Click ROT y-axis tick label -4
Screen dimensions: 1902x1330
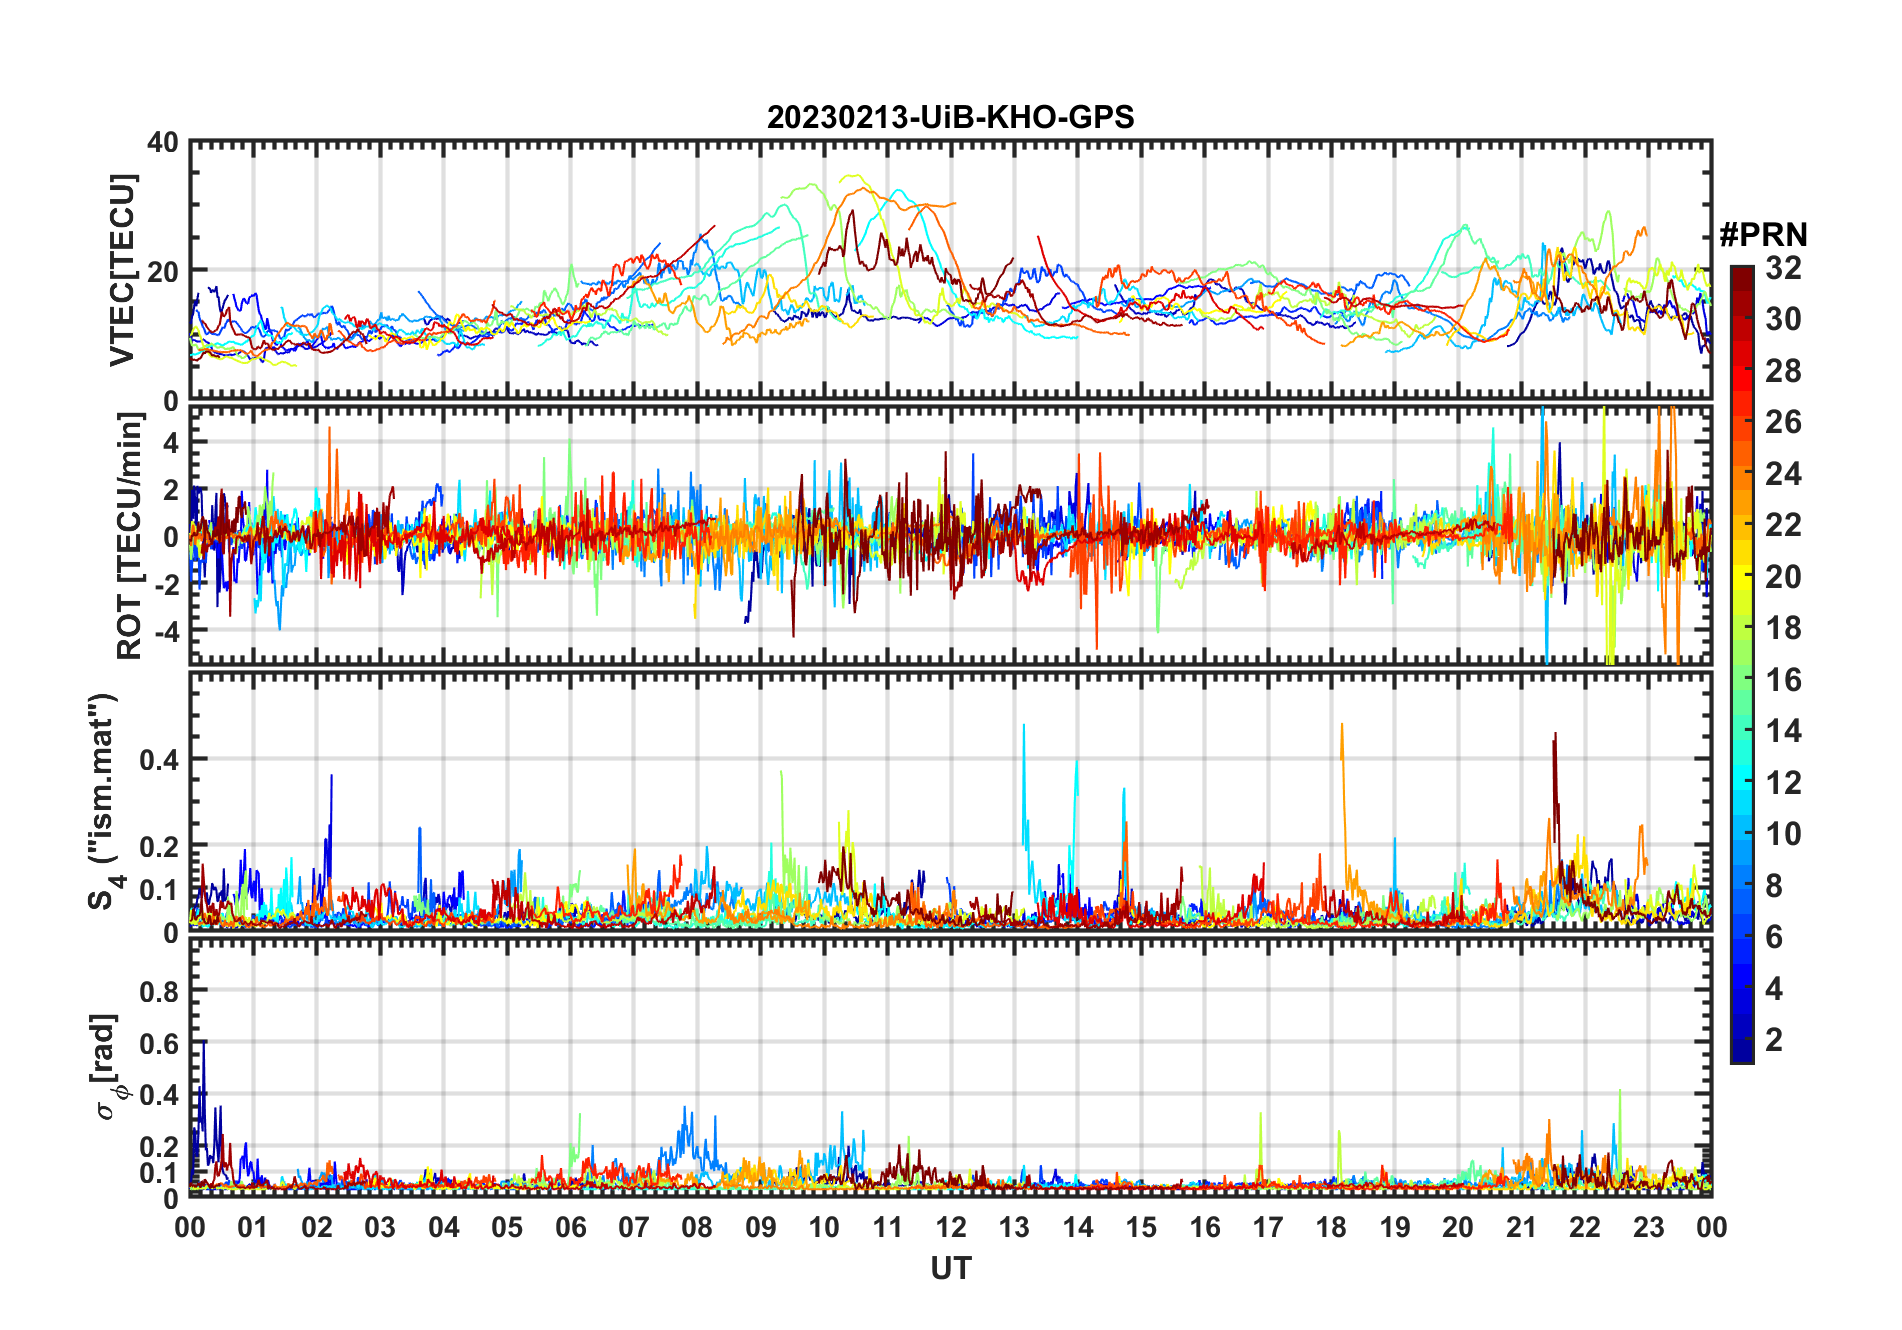click(166, 631)
